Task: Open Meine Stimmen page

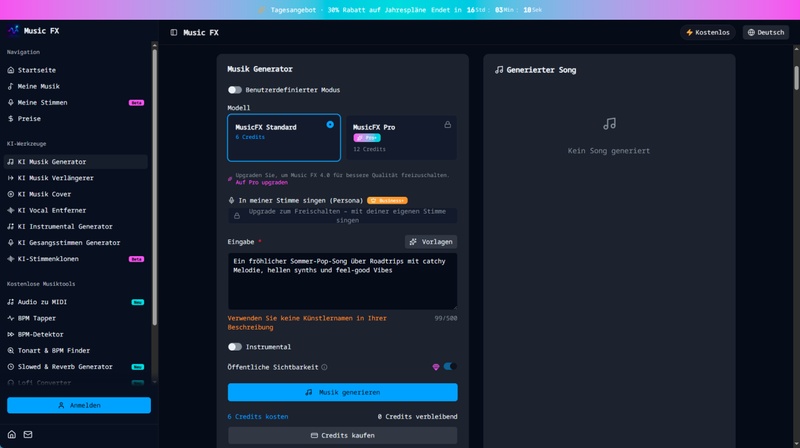Action: click(x=76, y=103)
